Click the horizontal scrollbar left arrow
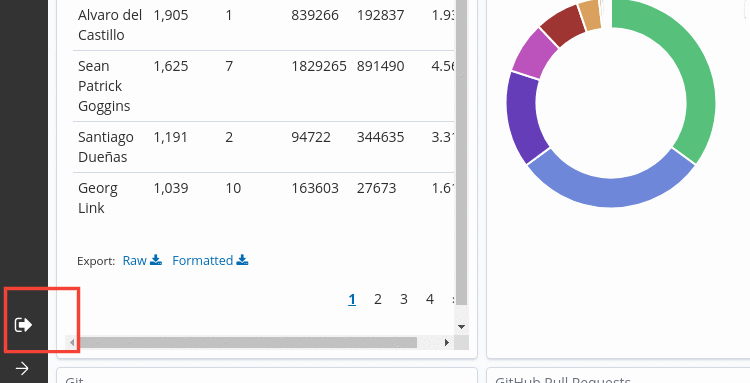Image resolution: width=750 pixels, height=383 pixels. pos(72,342)
